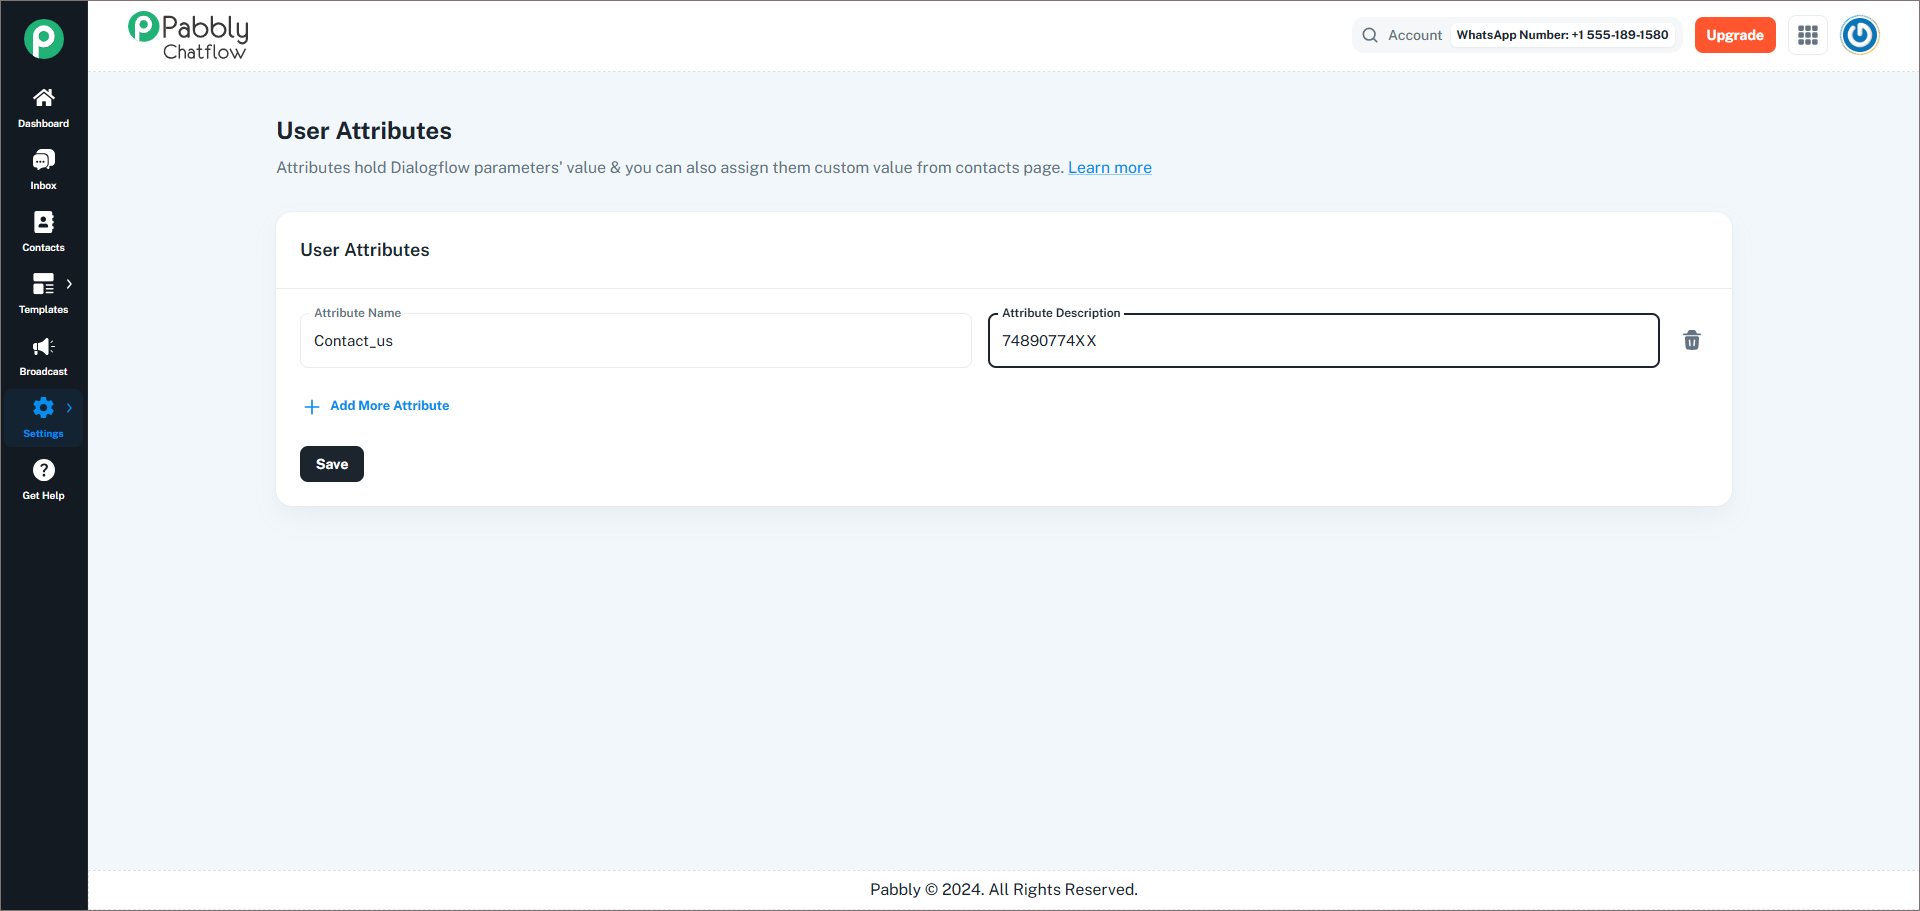
Task: Click the green Pabbly logo in the sidebar
Action: click(x=44, y=39)
